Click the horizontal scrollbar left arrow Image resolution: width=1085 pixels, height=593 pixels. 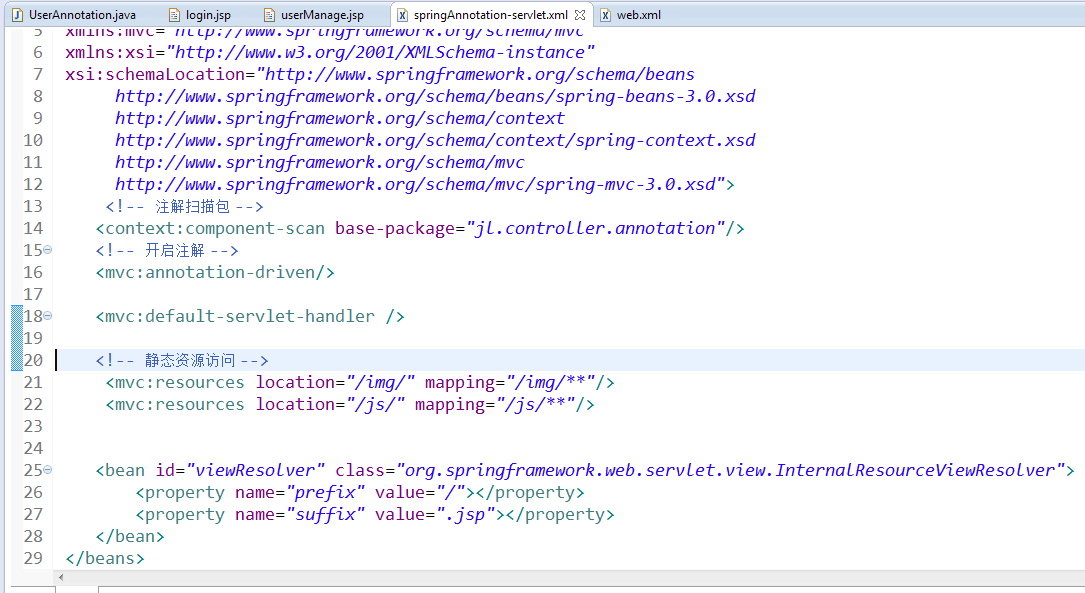[x=61, y=577]
